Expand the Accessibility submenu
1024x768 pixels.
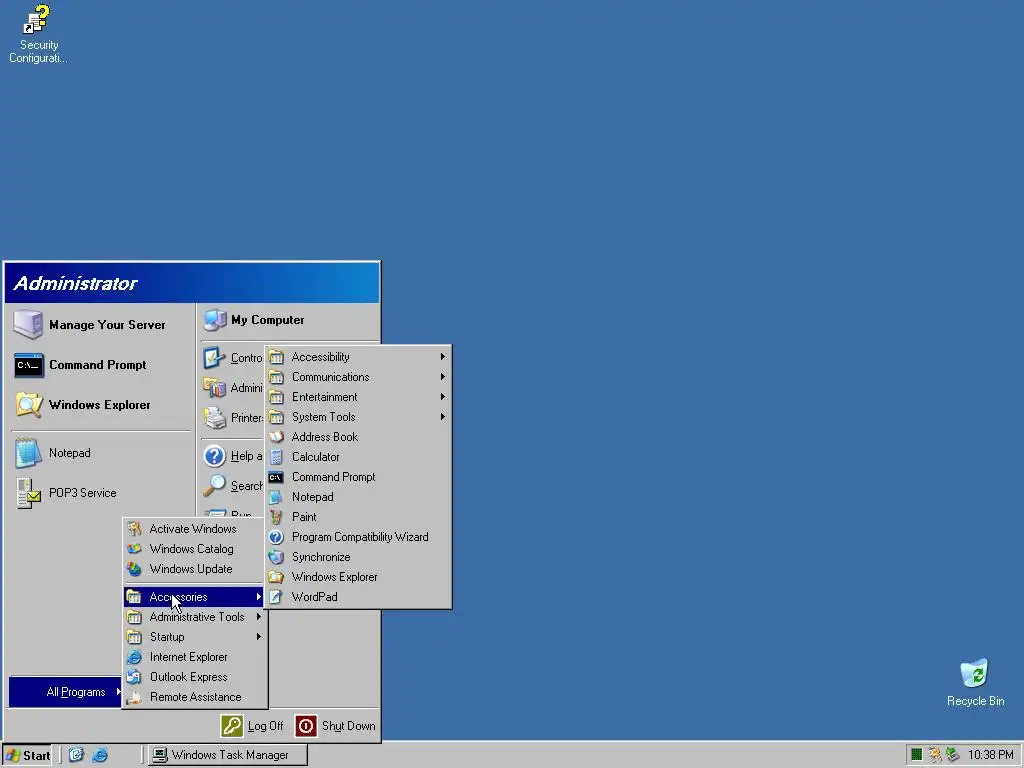358,357
